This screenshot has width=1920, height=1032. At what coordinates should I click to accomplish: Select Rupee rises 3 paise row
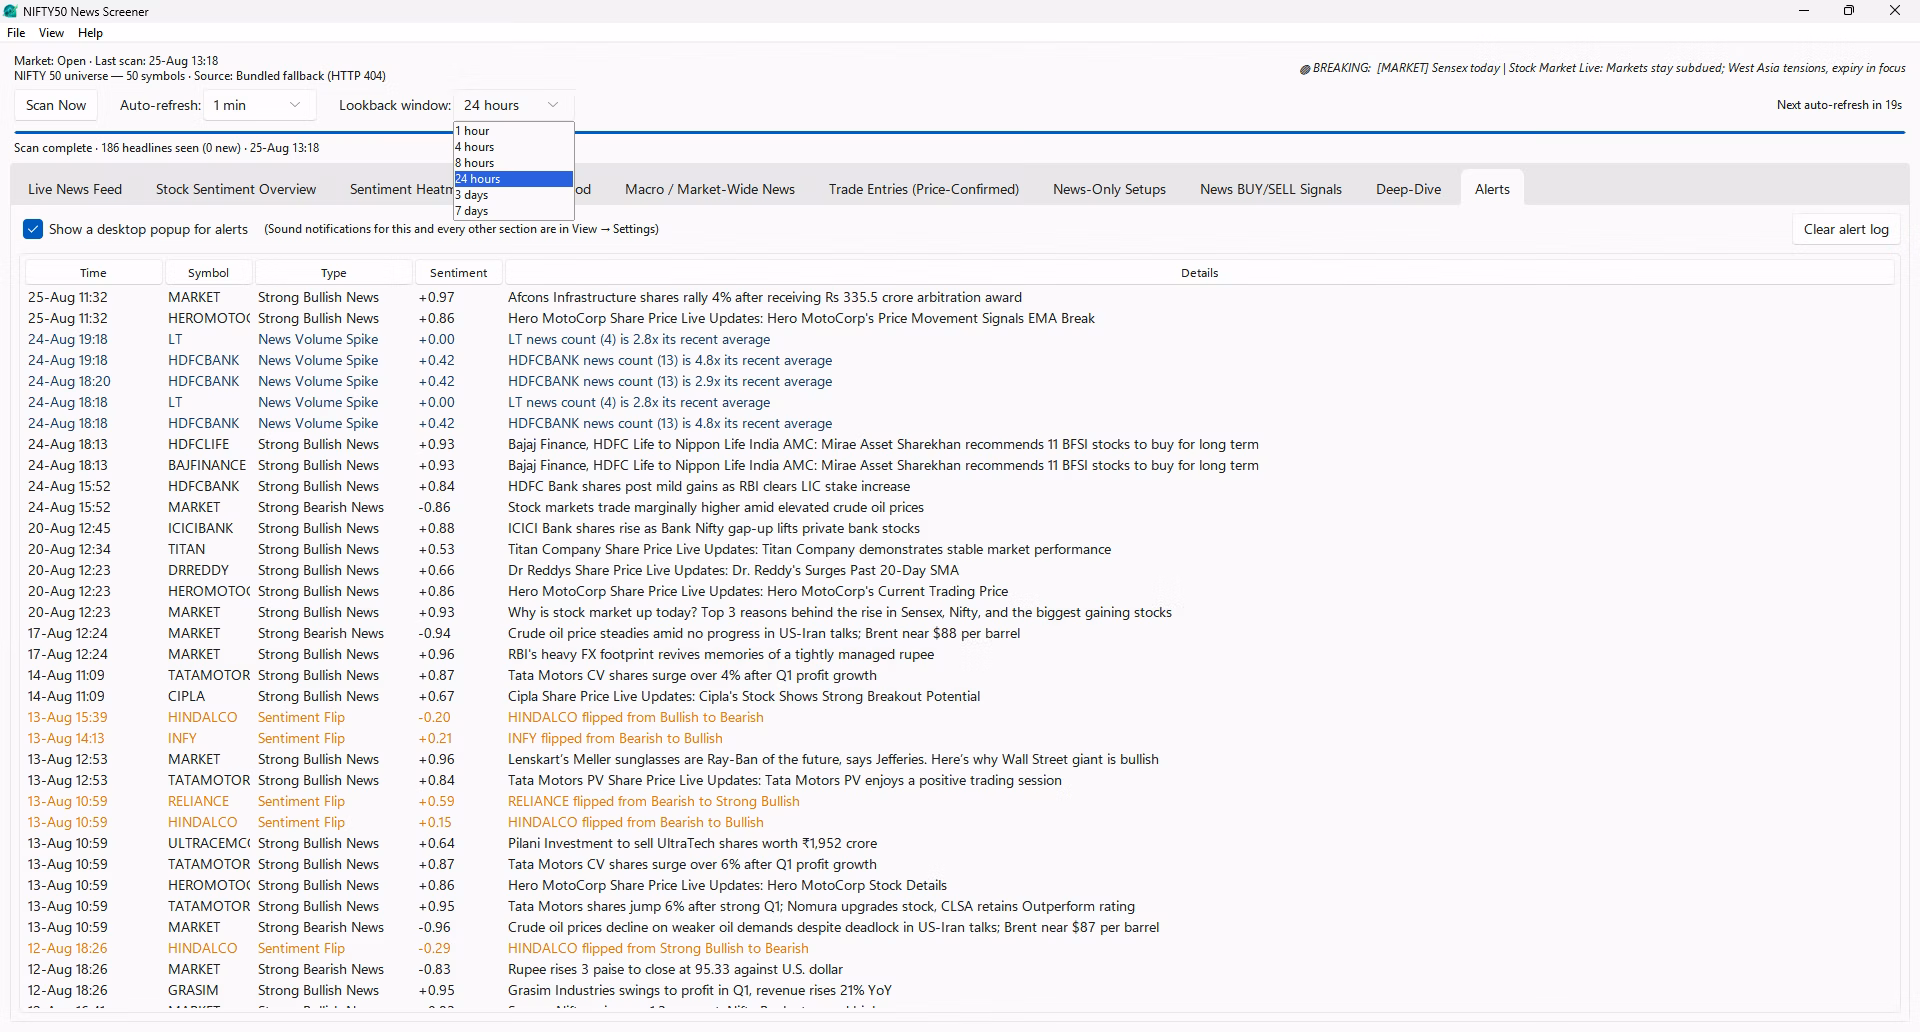click(x=960, y=969)
